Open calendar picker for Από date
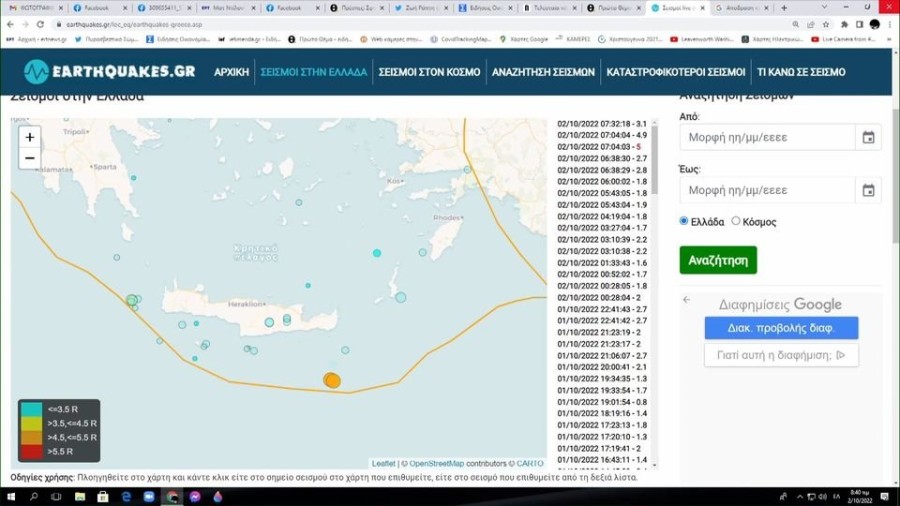Viewport: 900px width, 506px height. click(868, 137)
